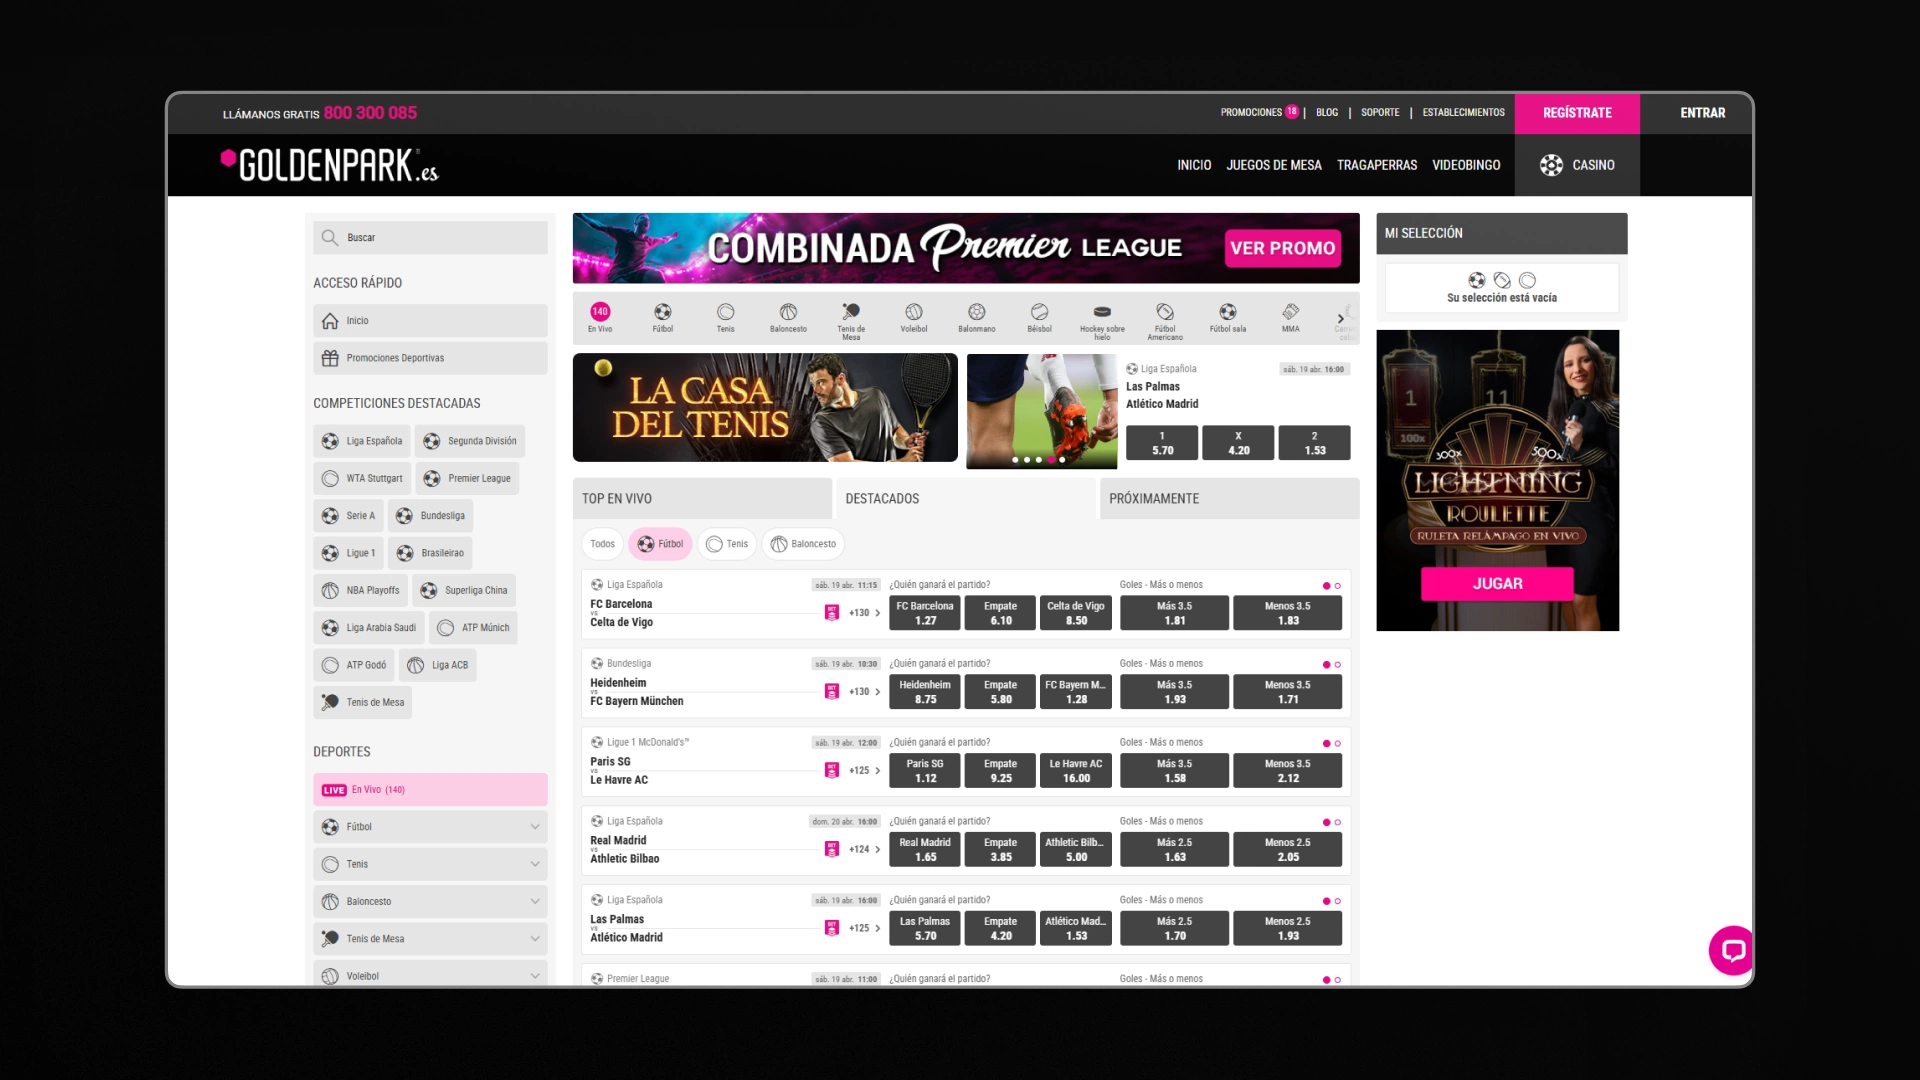The width and height of the screenshot is (1920, 1080).
Task: Open Videobingo in main menu
Action: tap(1466, 165)
